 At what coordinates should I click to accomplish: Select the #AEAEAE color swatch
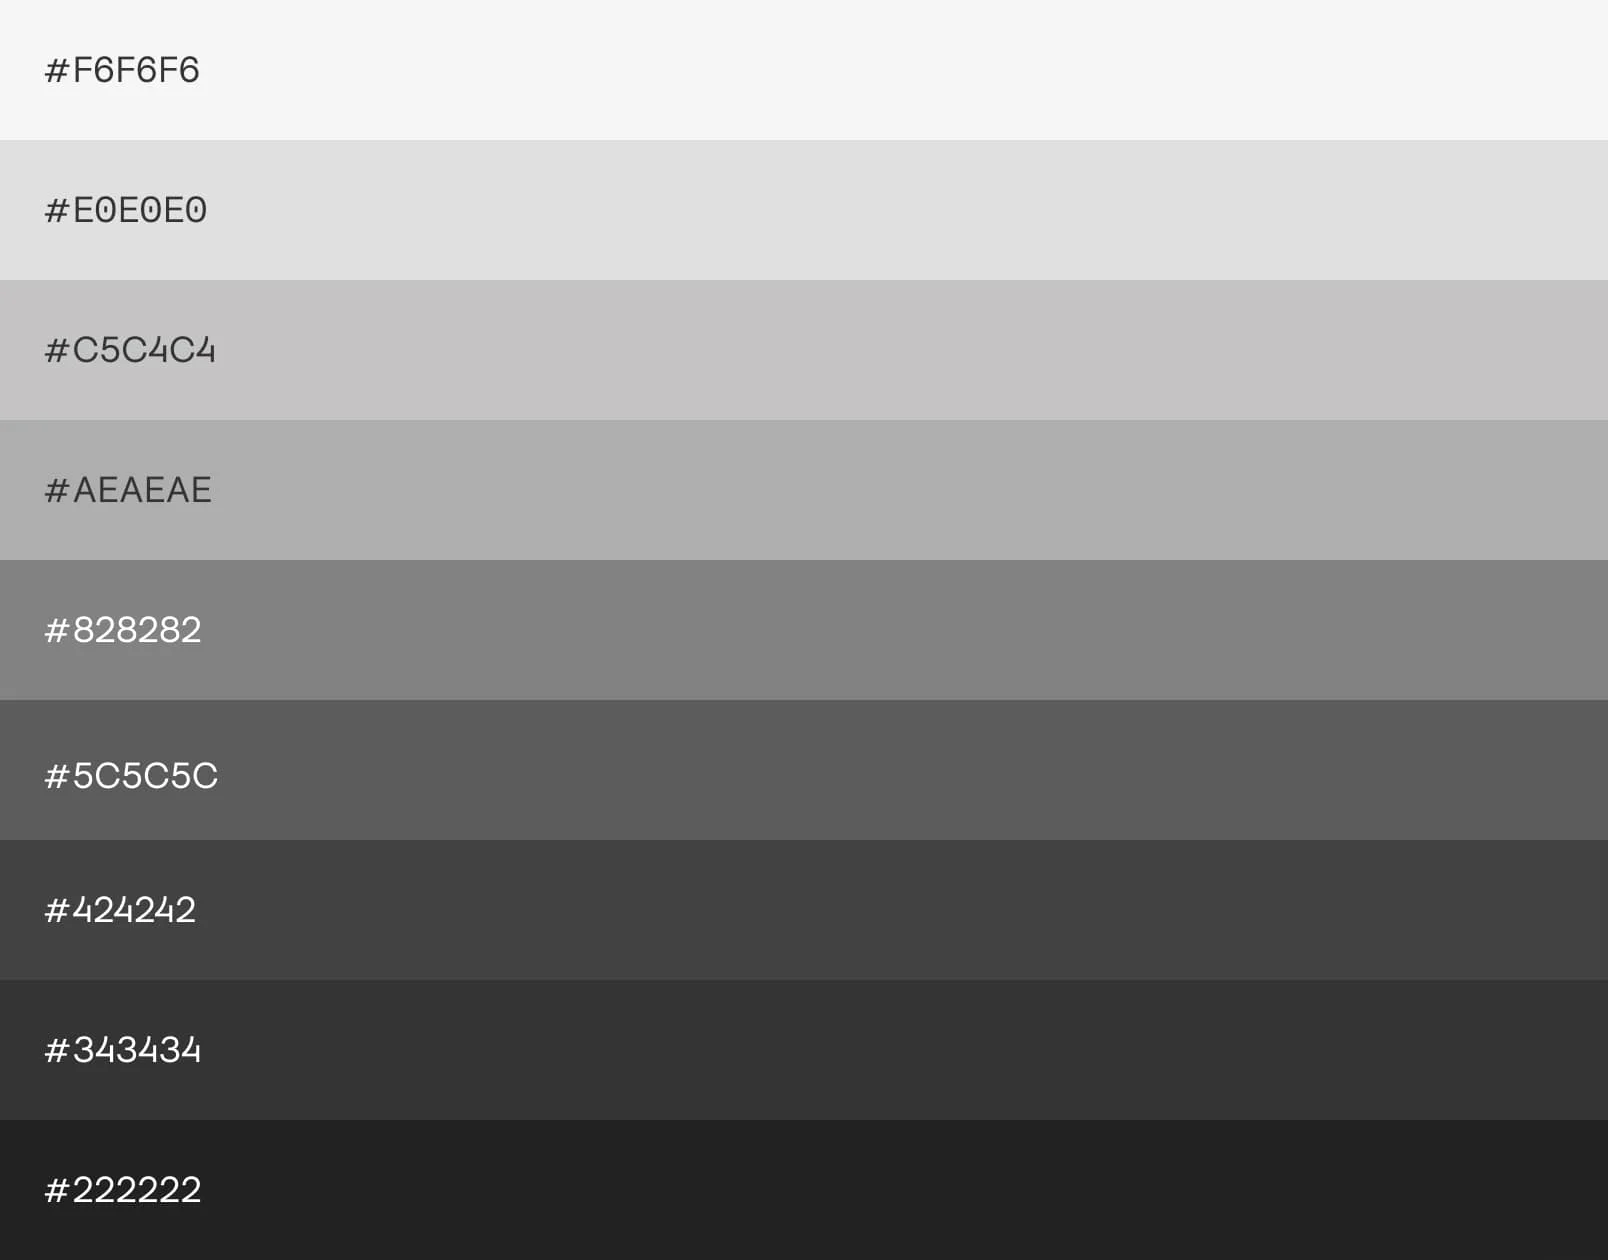coord(804,490)
